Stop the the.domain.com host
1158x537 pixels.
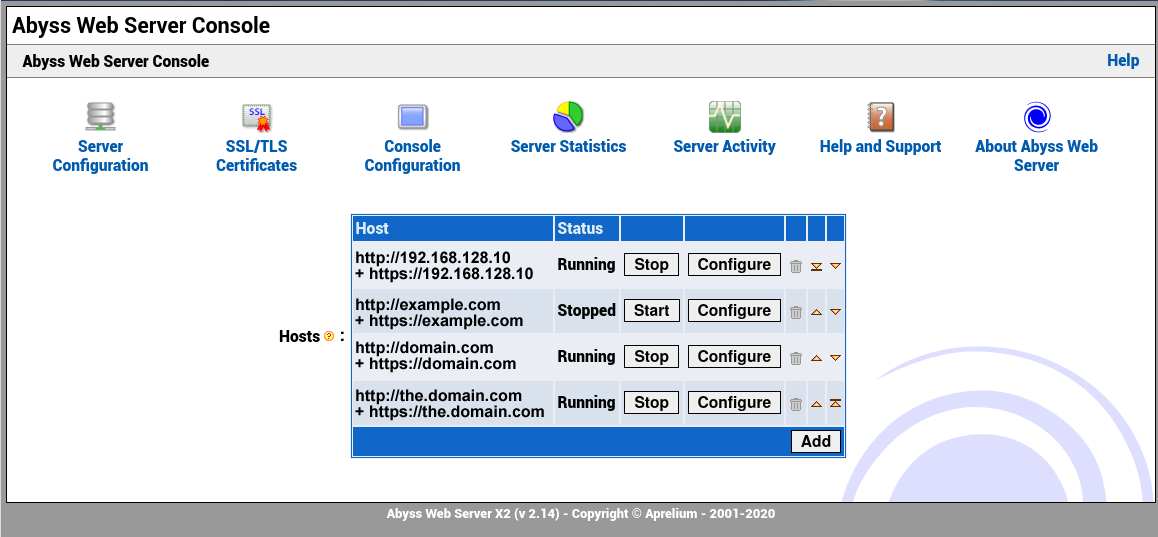(x=651, y=403)
